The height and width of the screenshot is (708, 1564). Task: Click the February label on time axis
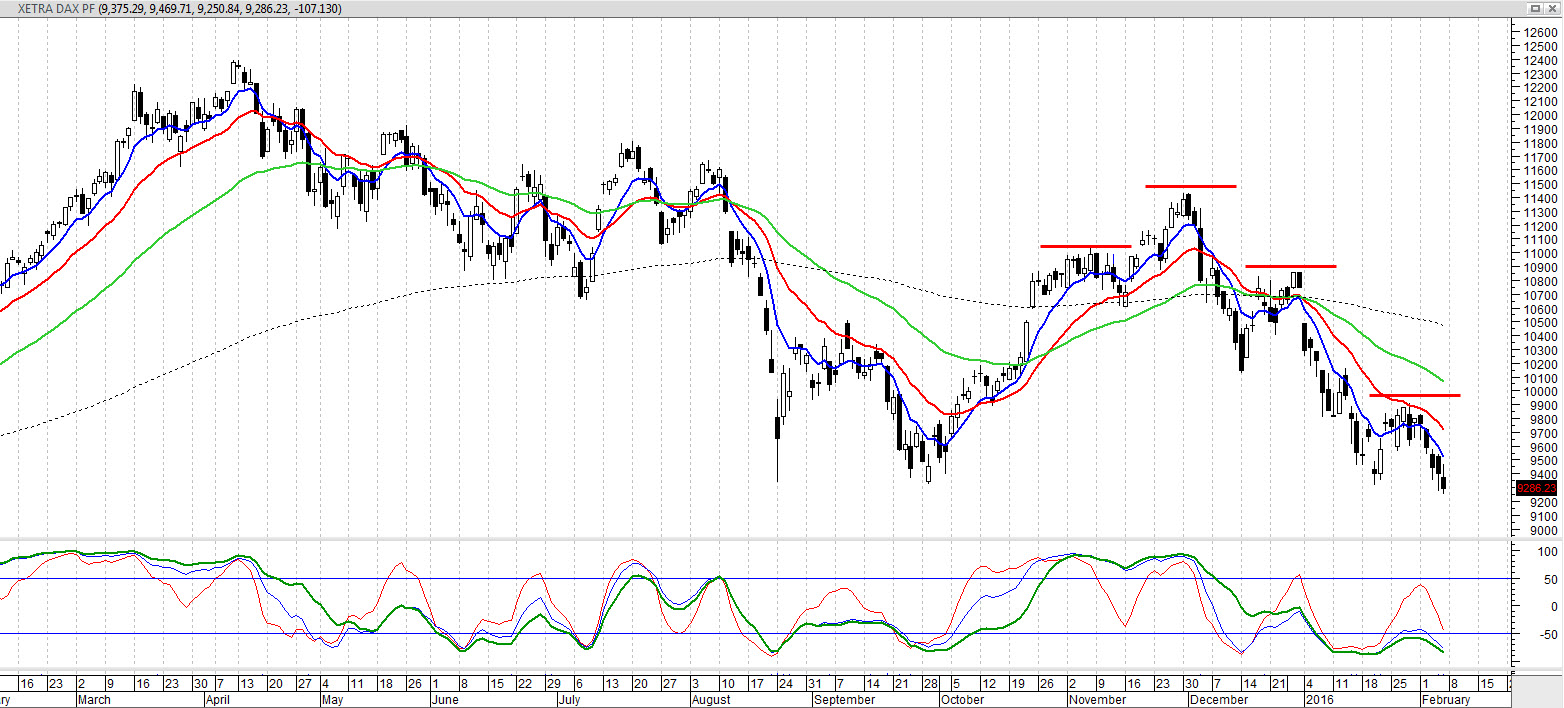pyautogui.click(x=1444, y=700)
